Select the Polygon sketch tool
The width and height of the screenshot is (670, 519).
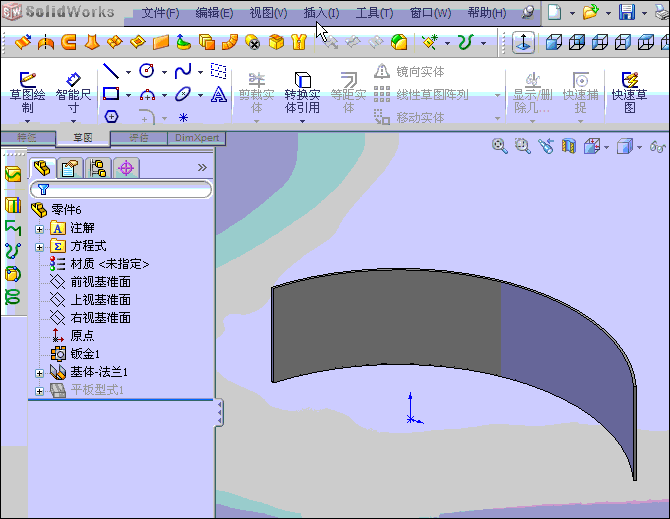[x=111, y=117]
